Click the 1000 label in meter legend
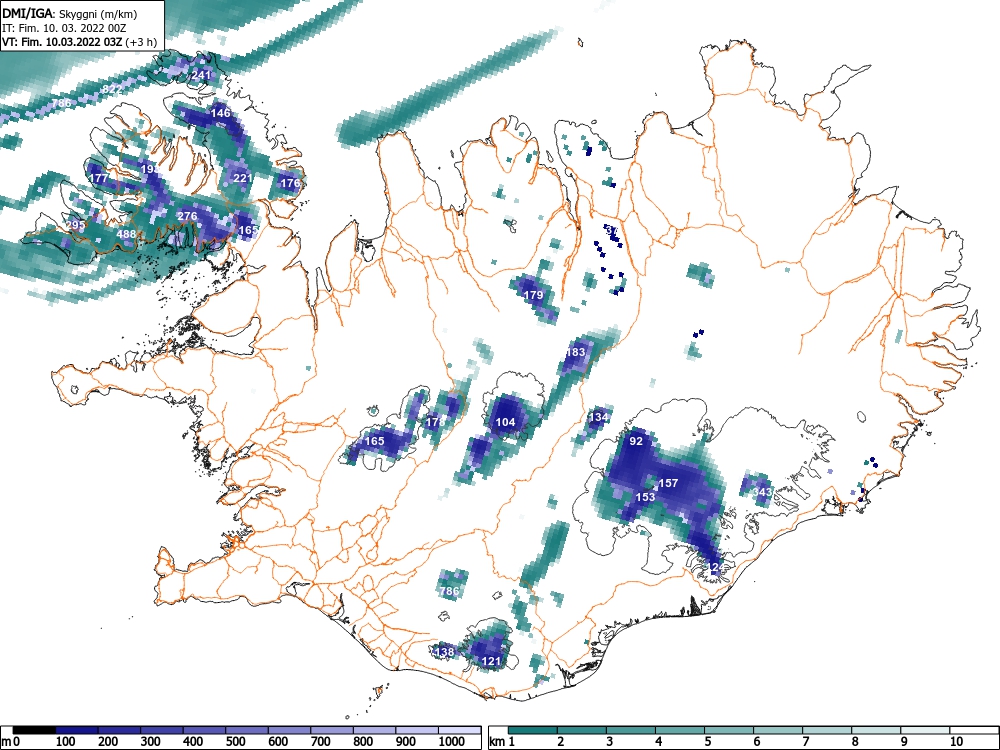1000x750 pixels. tap(451, 742)
